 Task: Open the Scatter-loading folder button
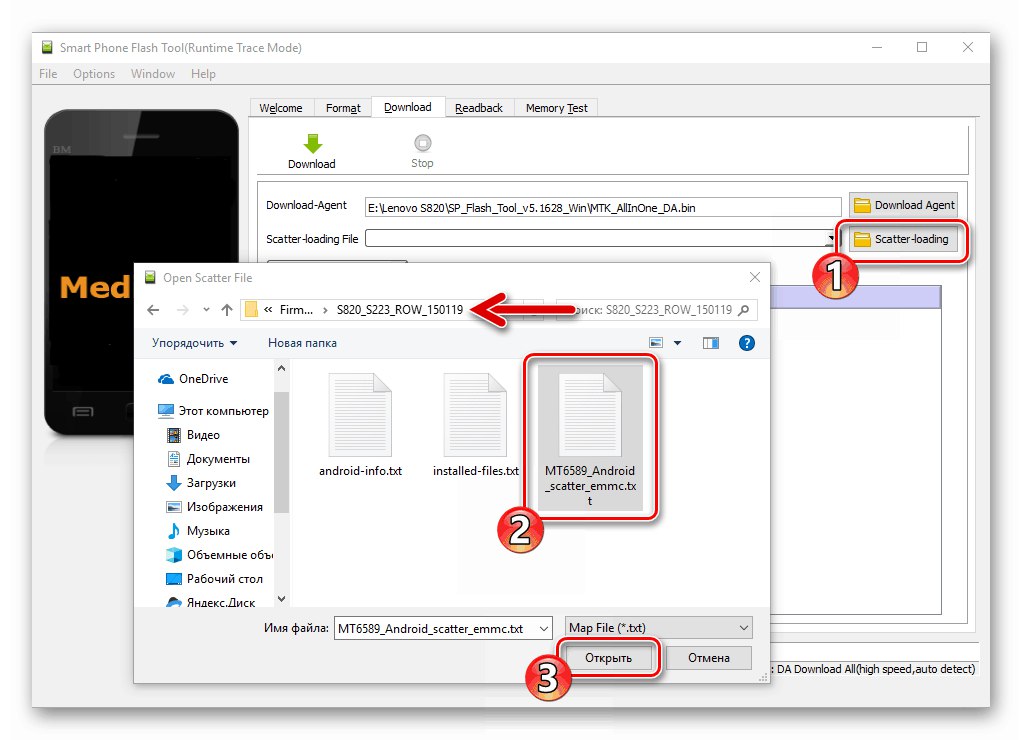pyautogui.click(x=901, y=239)
